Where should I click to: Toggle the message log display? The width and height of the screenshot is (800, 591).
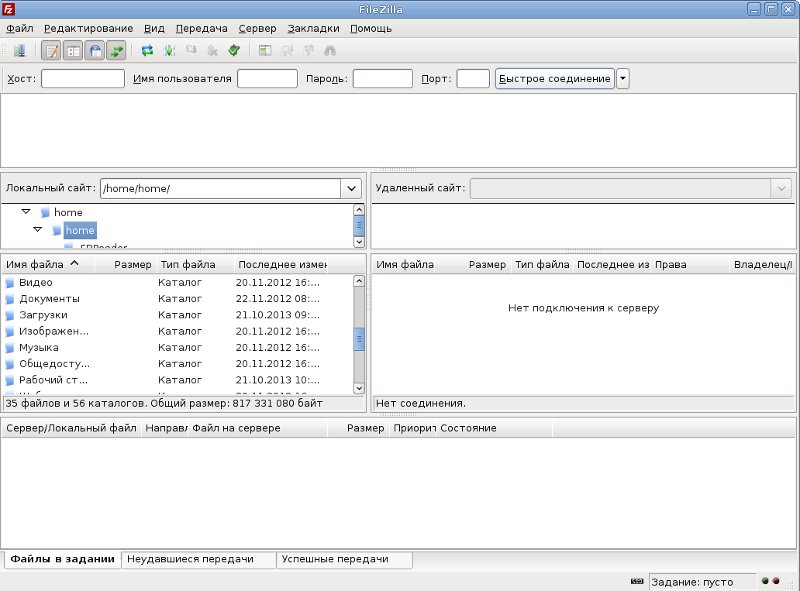[52, 50]
